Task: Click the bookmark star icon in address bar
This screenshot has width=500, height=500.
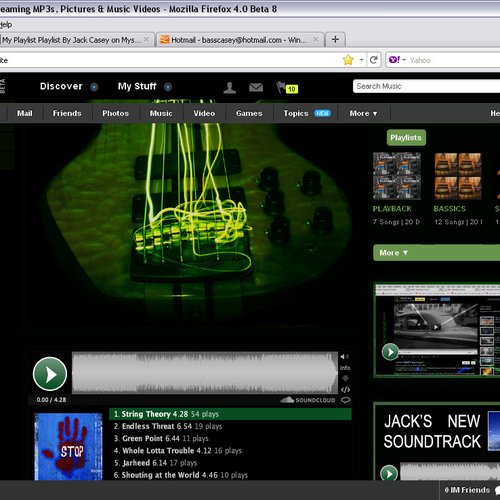Action: pyautogui.click(x=348, y=60)
